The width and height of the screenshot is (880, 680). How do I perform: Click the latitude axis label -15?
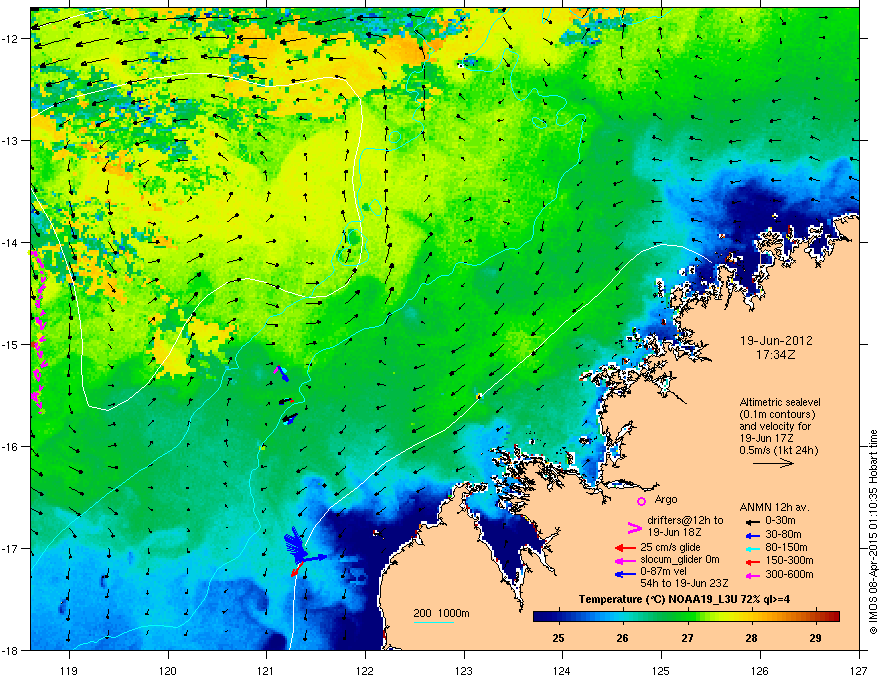pos(12,344)
